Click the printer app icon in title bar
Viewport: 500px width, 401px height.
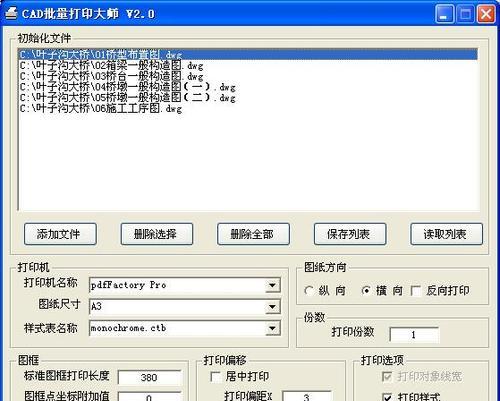pos(11,14)
